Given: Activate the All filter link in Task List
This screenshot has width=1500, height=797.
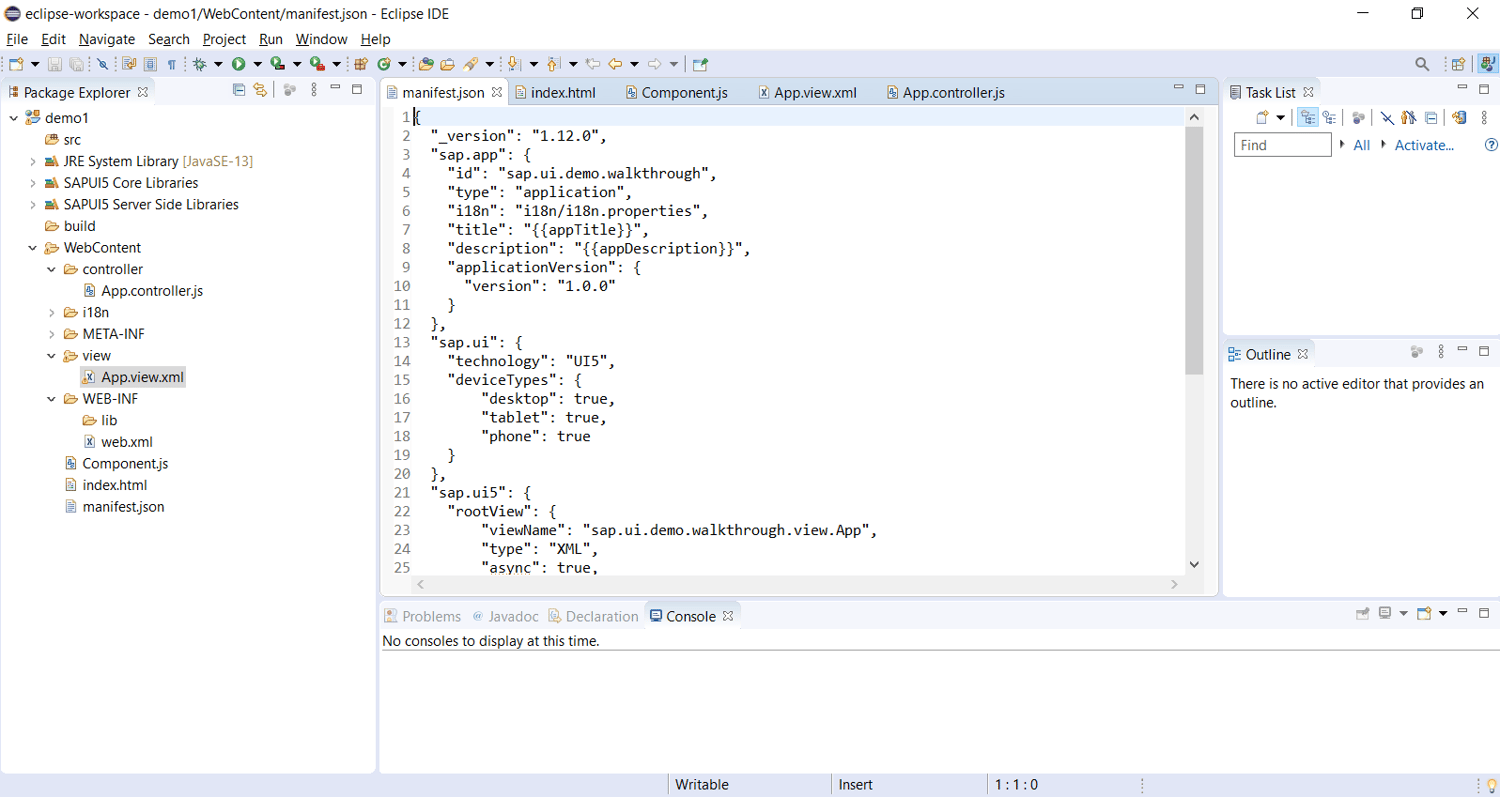Looking at the screenshot, I should [1360, 144].
